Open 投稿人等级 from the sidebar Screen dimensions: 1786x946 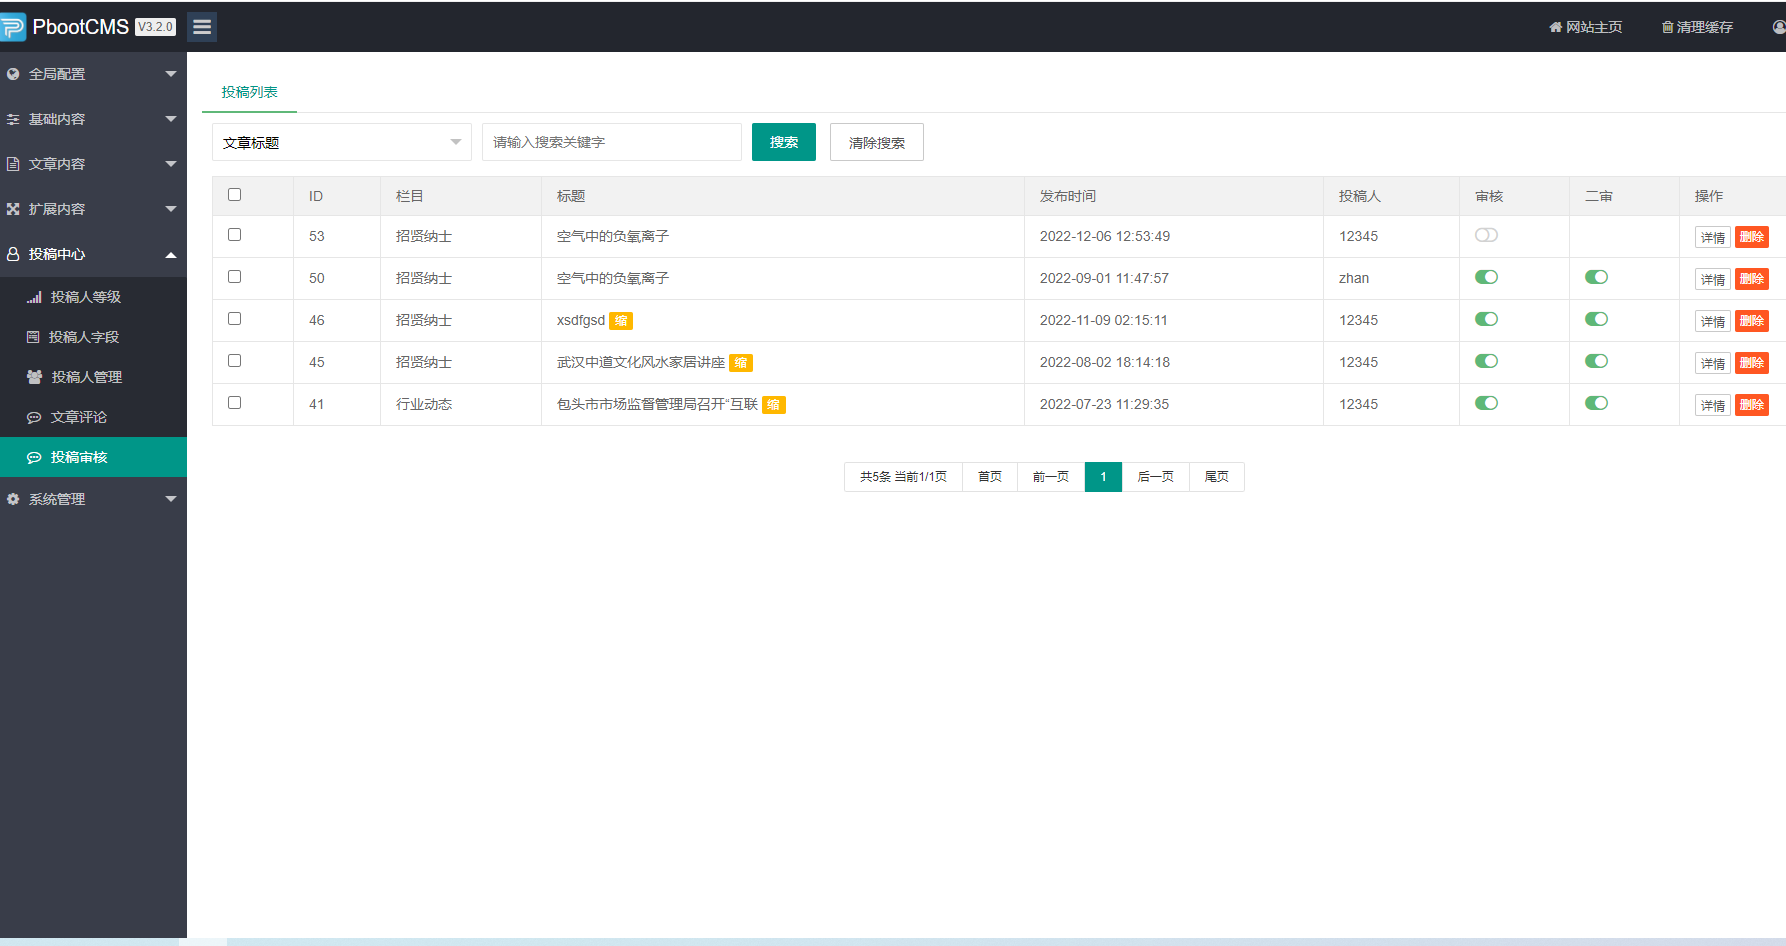(x=85, y=297)
